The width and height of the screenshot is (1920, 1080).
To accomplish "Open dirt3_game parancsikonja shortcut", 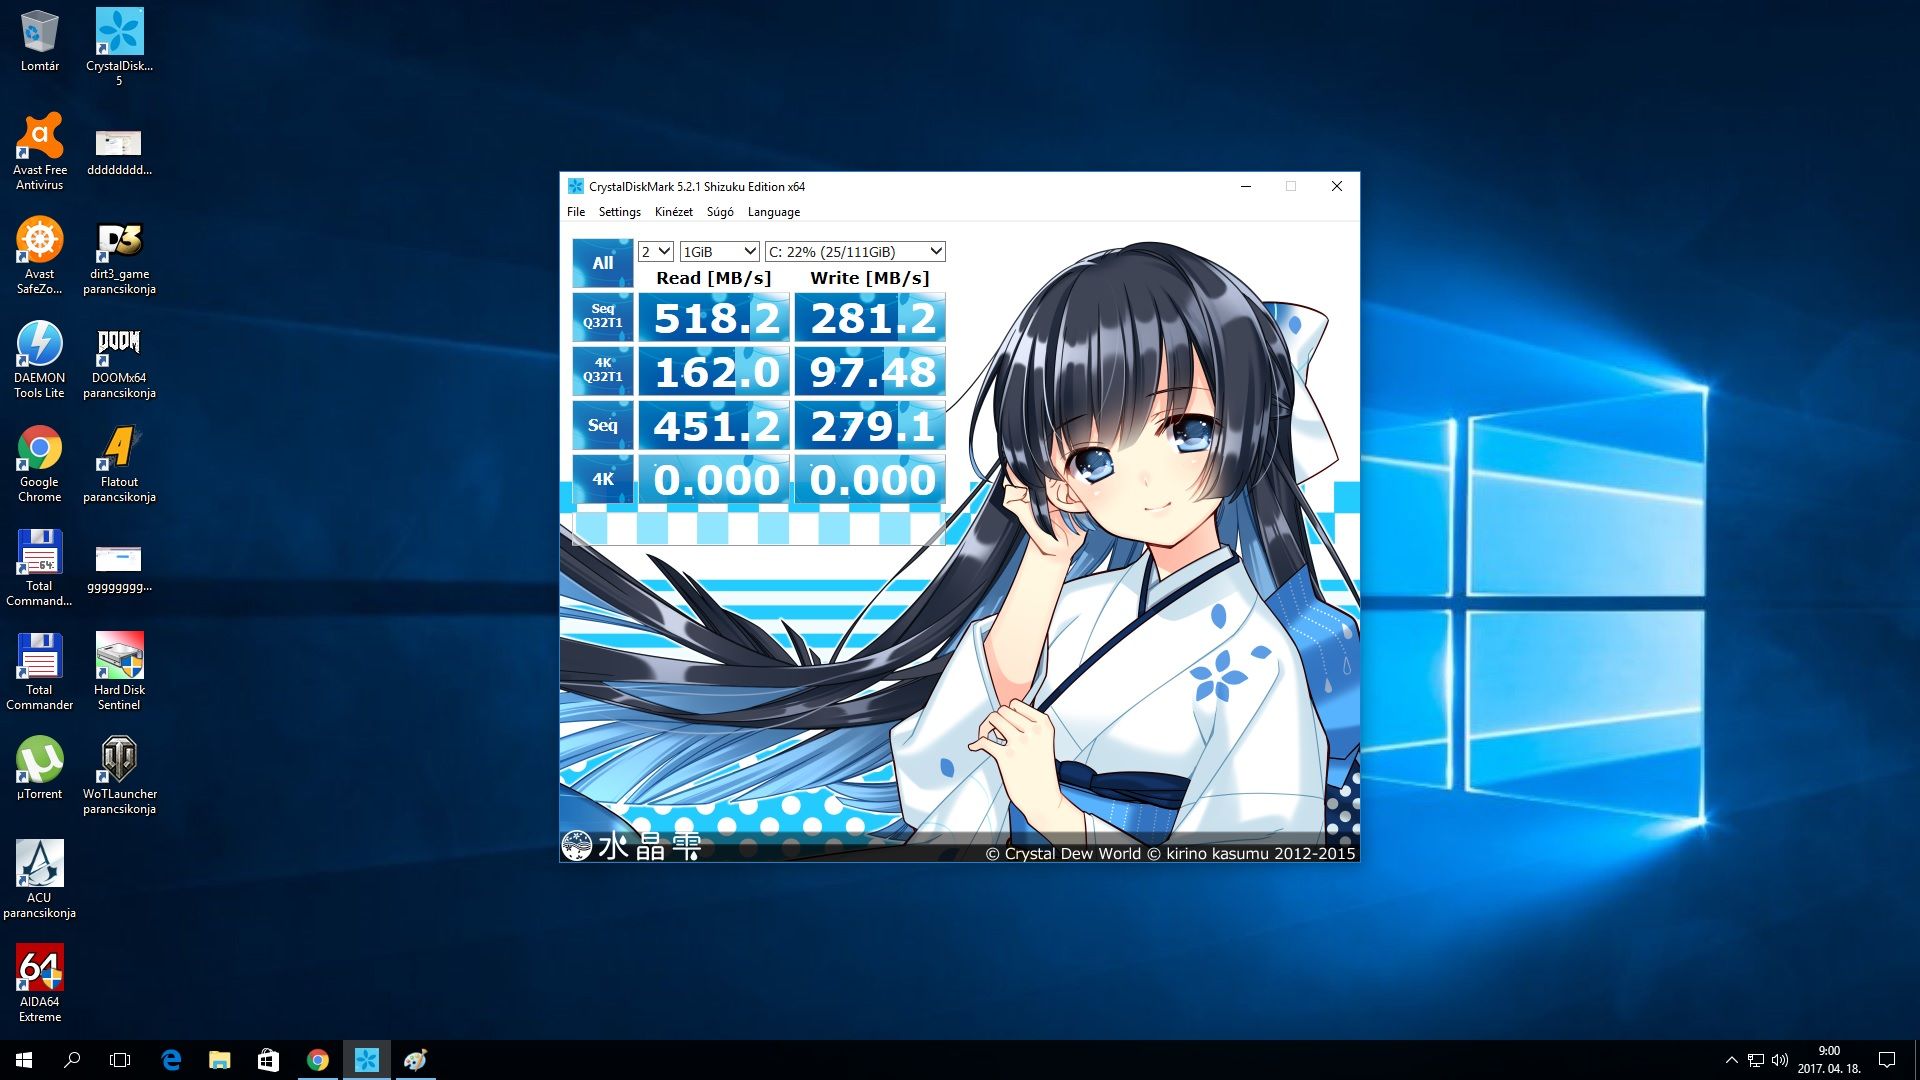I will [119, 258].
